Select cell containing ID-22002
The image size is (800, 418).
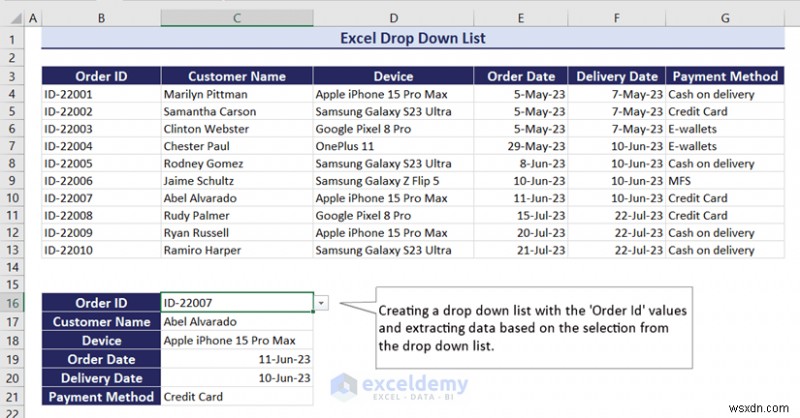[101, 111]
